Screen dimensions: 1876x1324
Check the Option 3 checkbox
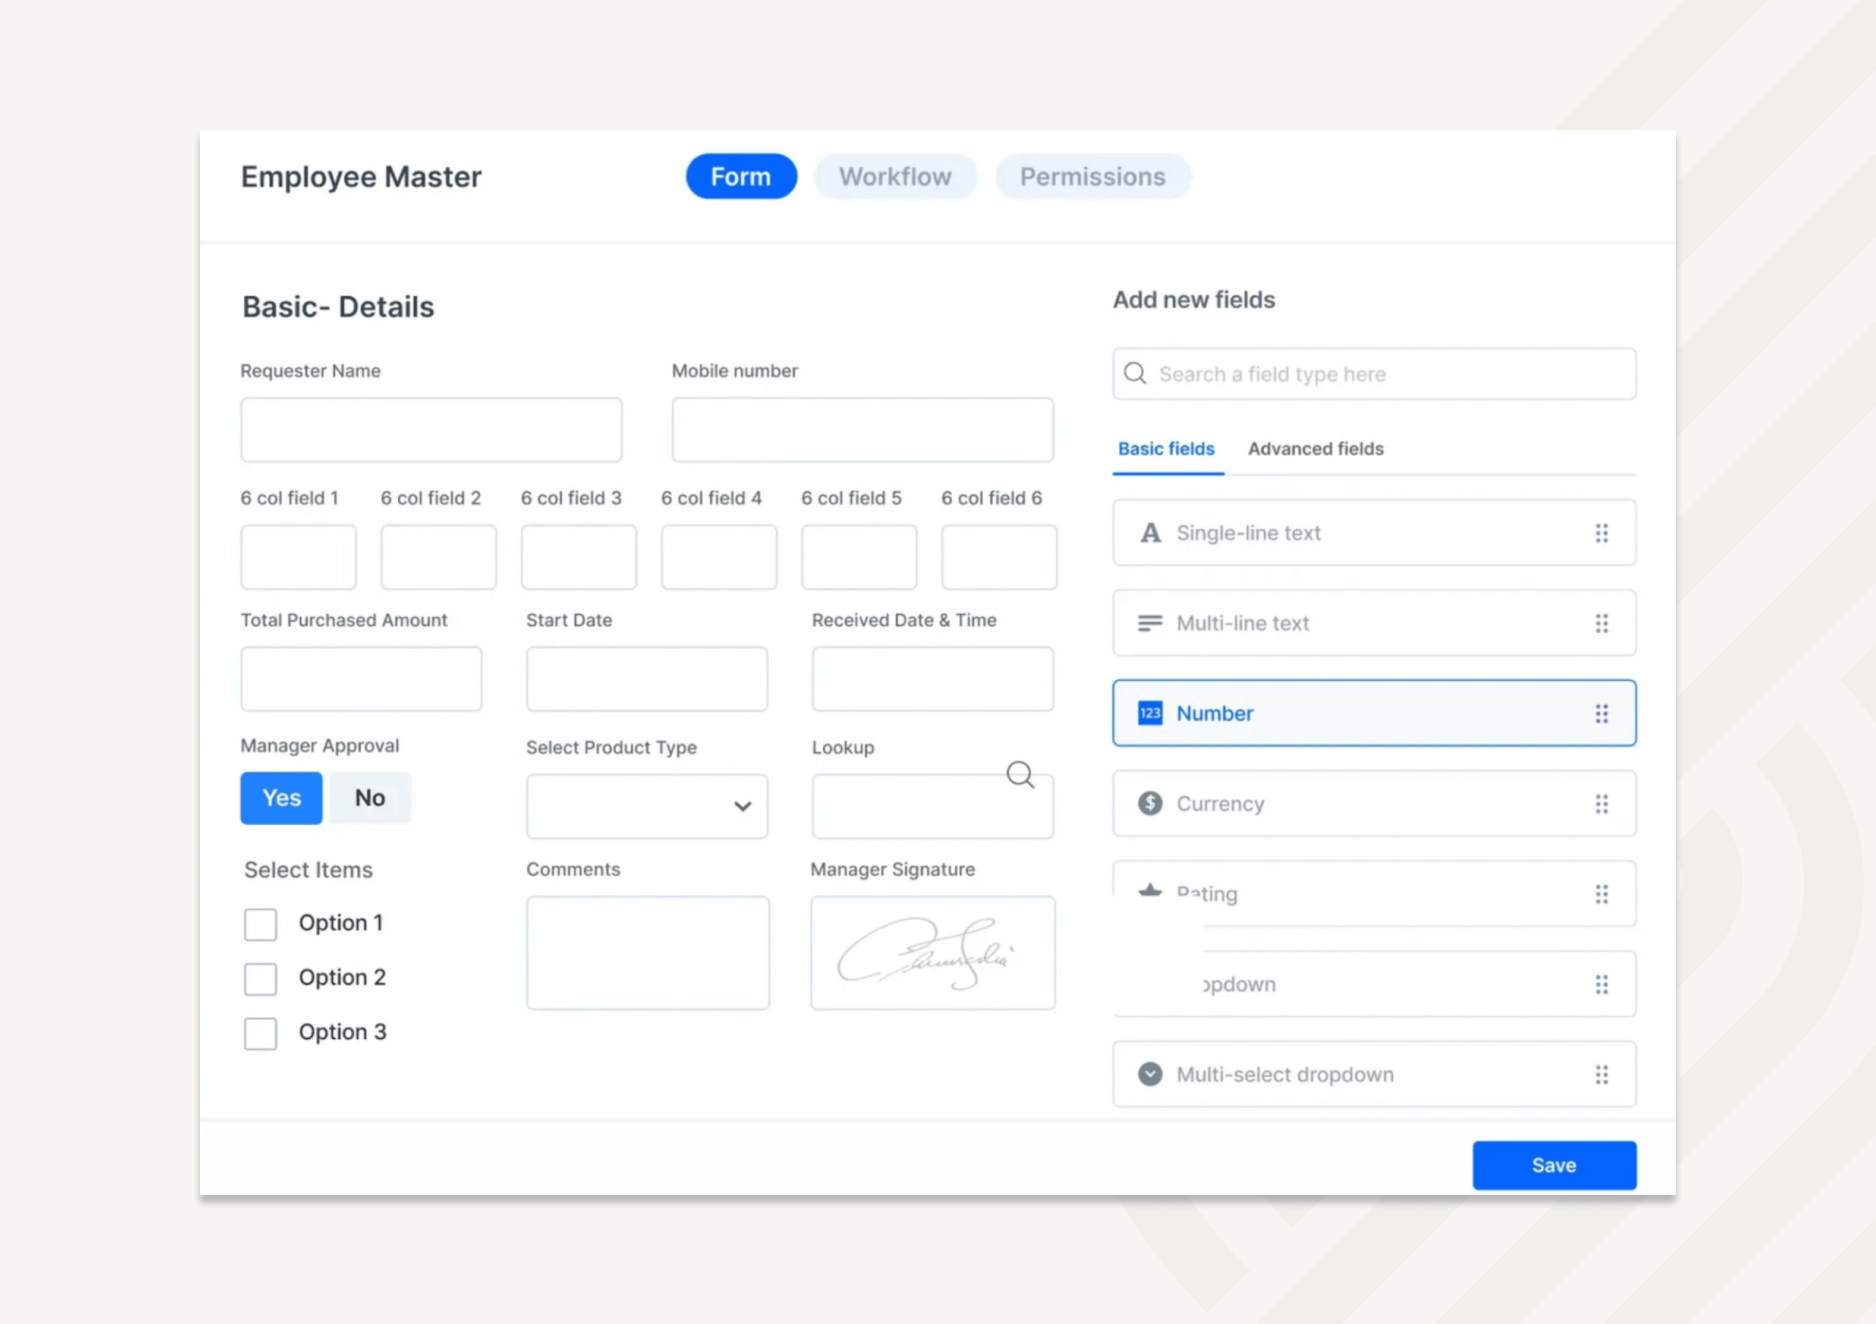point(260,1033)
